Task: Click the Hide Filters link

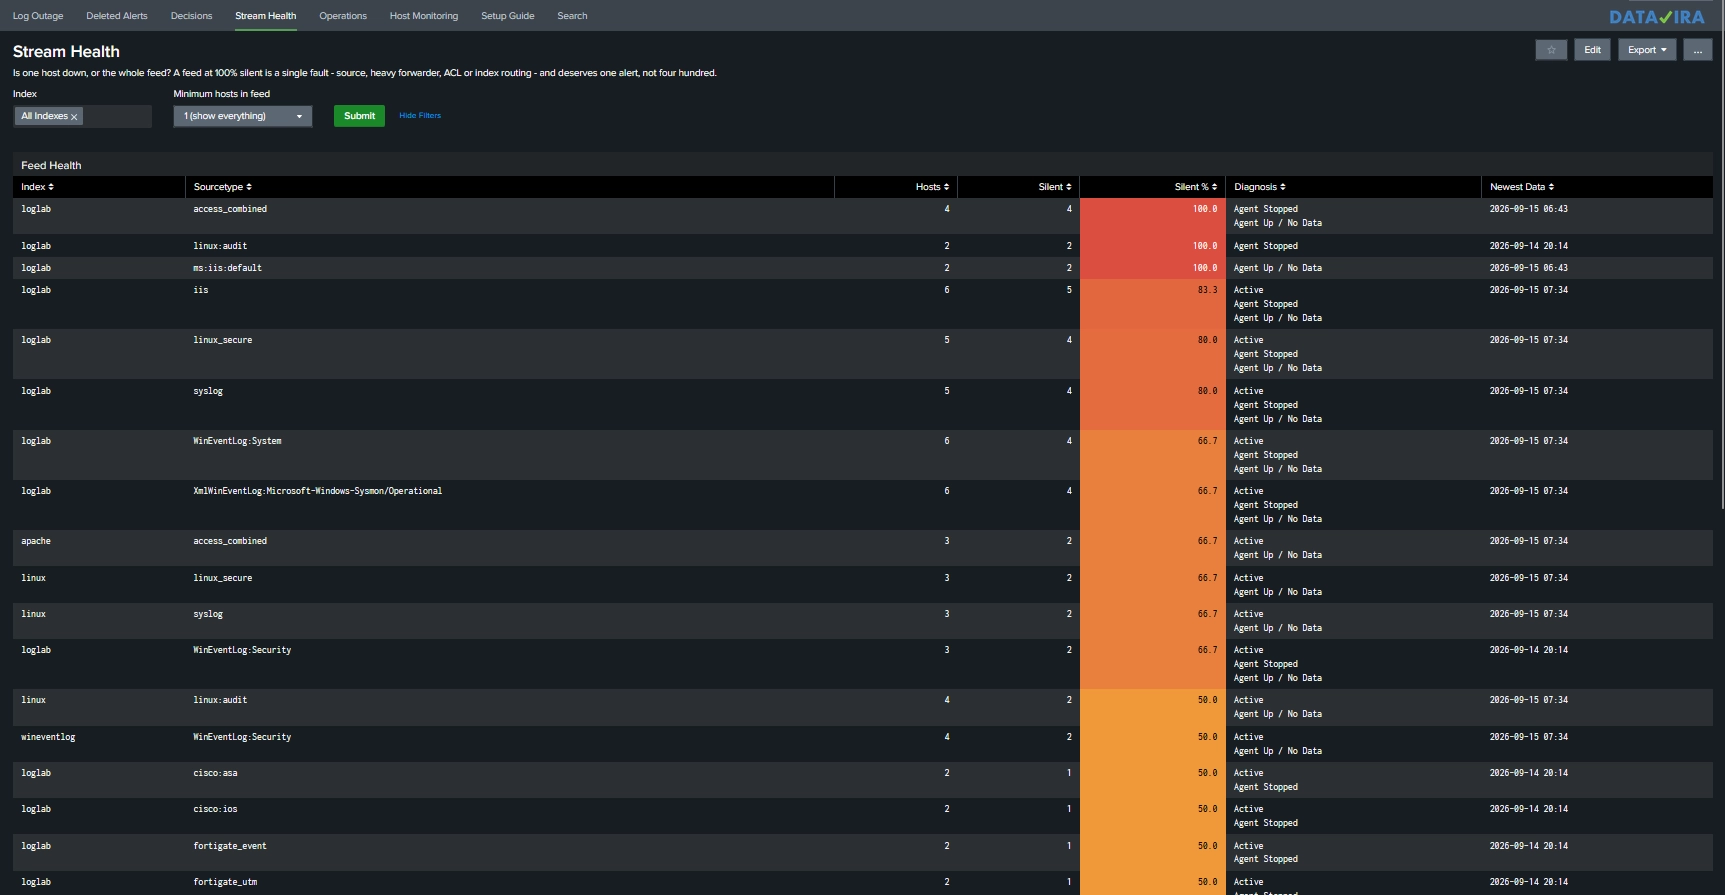Action: pyautogui.click(x=420, y=116)
